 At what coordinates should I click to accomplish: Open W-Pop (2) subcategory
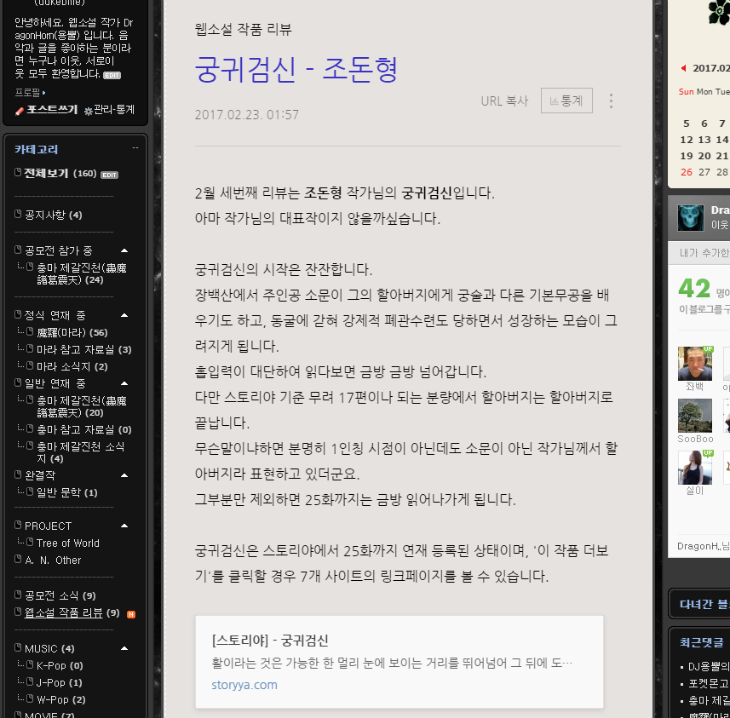click(61, 700)
